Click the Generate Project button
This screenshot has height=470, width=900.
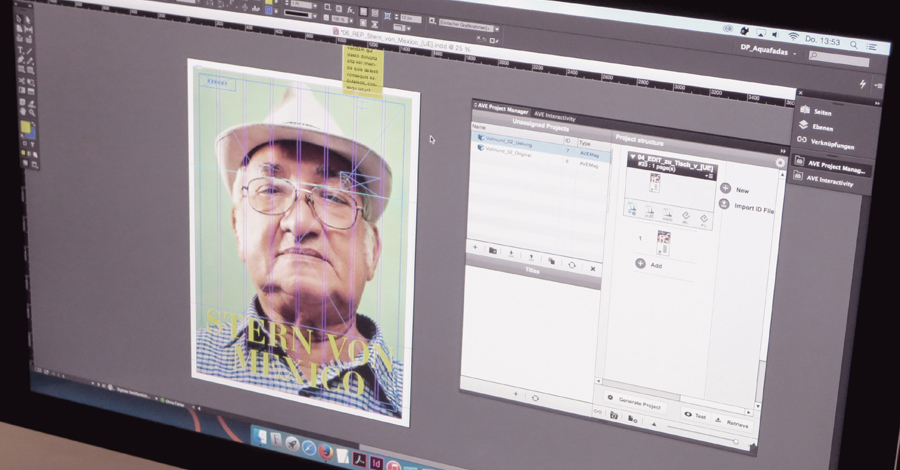(634, 402)
